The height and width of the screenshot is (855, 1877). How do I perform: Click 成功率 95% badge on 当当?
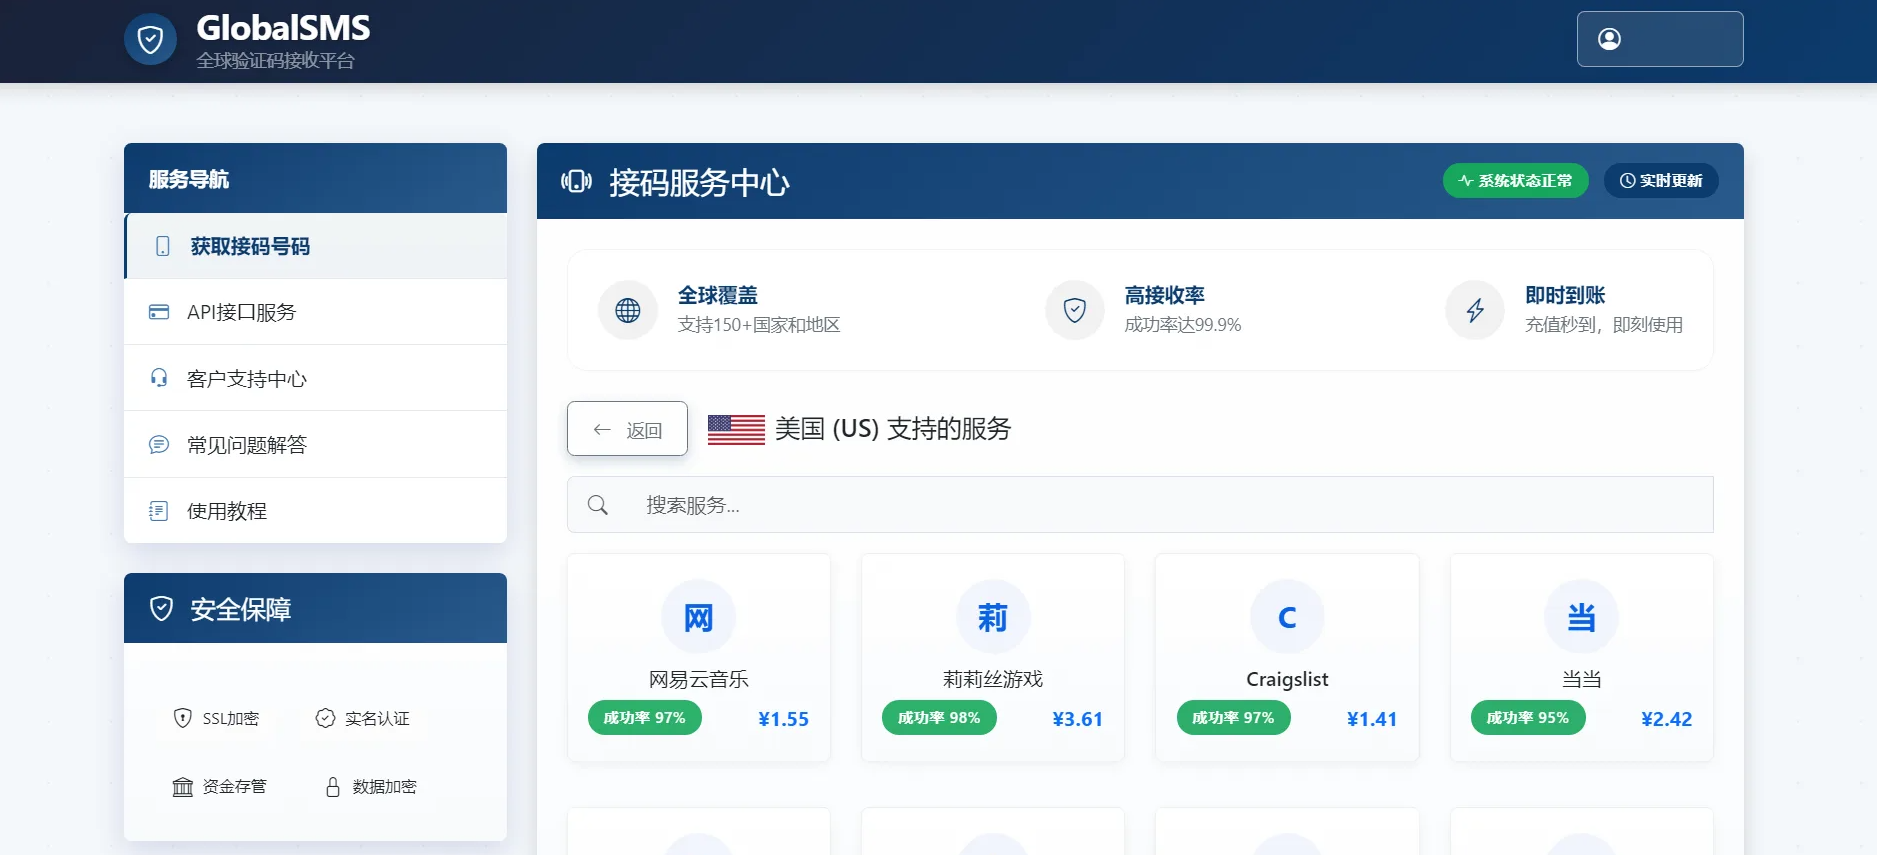pyautogui.click(x=1528, y=718)
